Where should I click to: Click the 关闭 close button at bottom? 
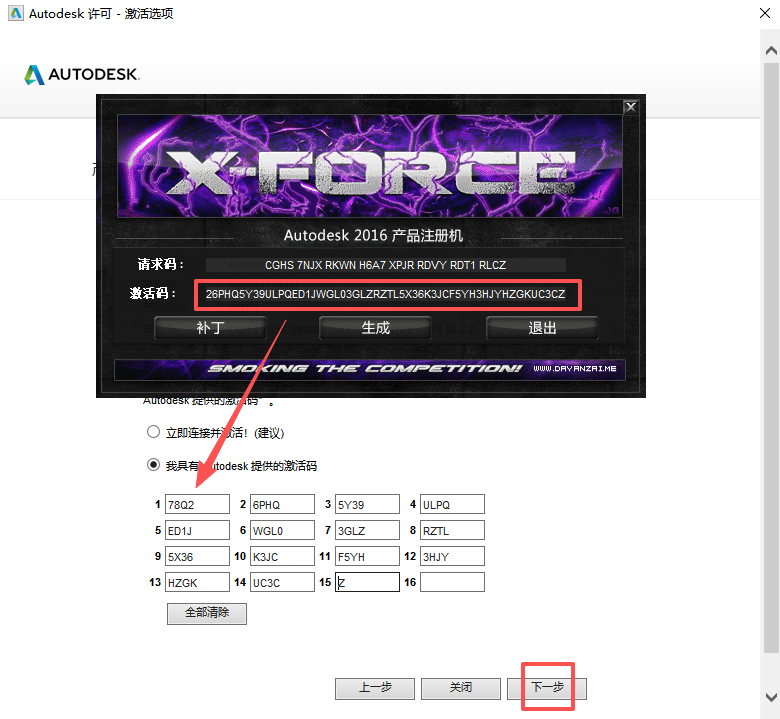tap(461, 688)
